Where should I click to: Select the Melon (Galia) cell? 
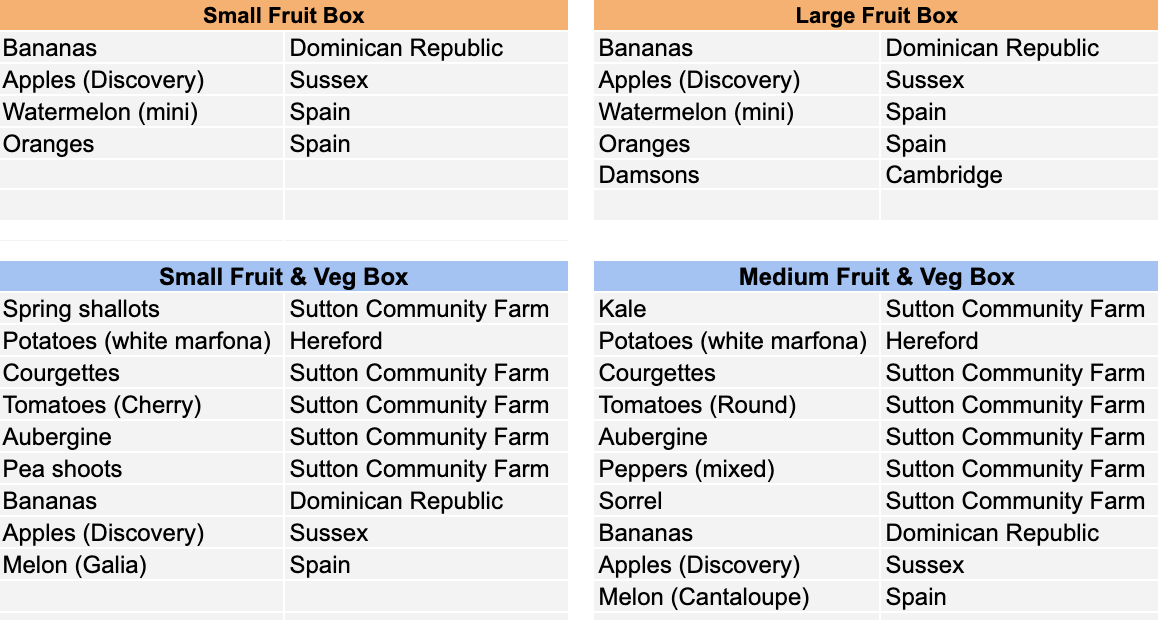(x=142, y=565)
